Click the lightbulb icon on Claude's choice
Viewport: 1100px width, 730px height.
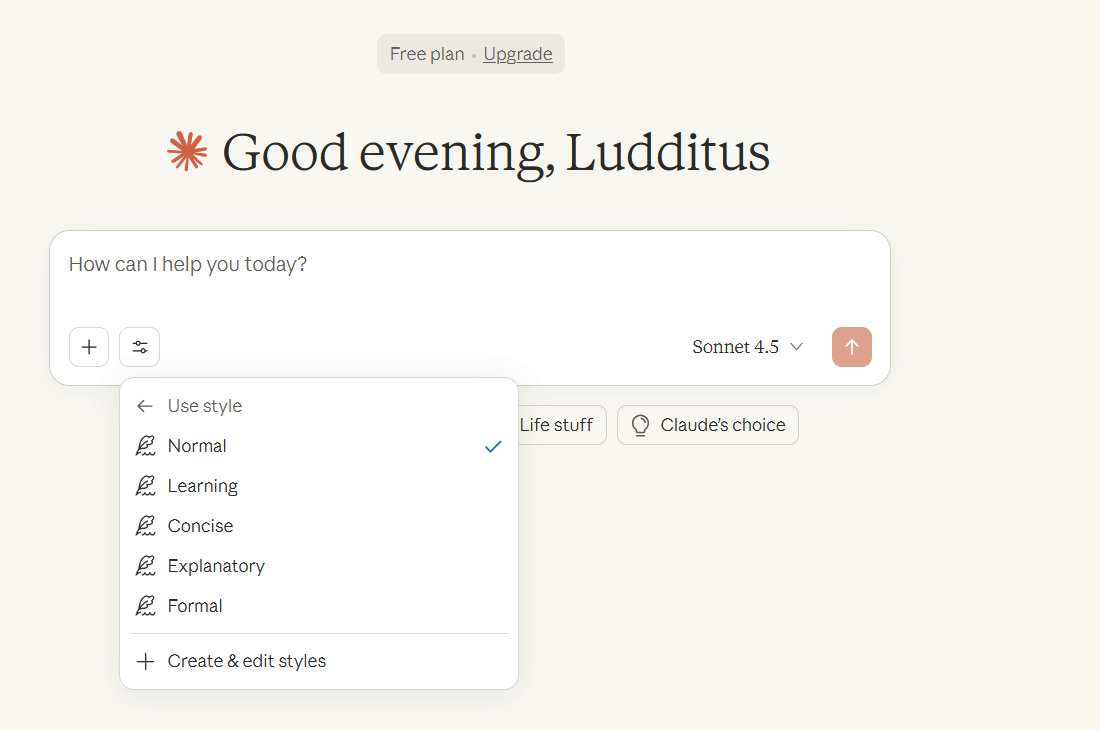640,425
